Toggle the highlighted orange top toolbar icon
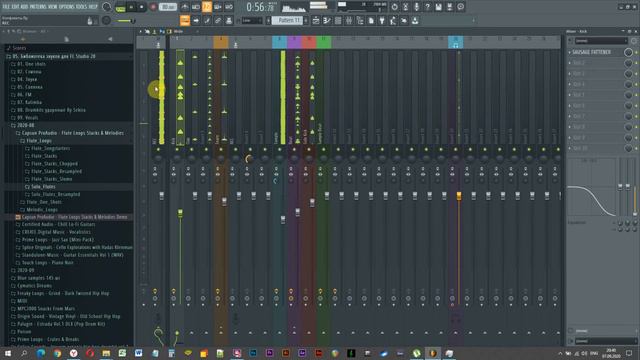 tap(207, 7)
